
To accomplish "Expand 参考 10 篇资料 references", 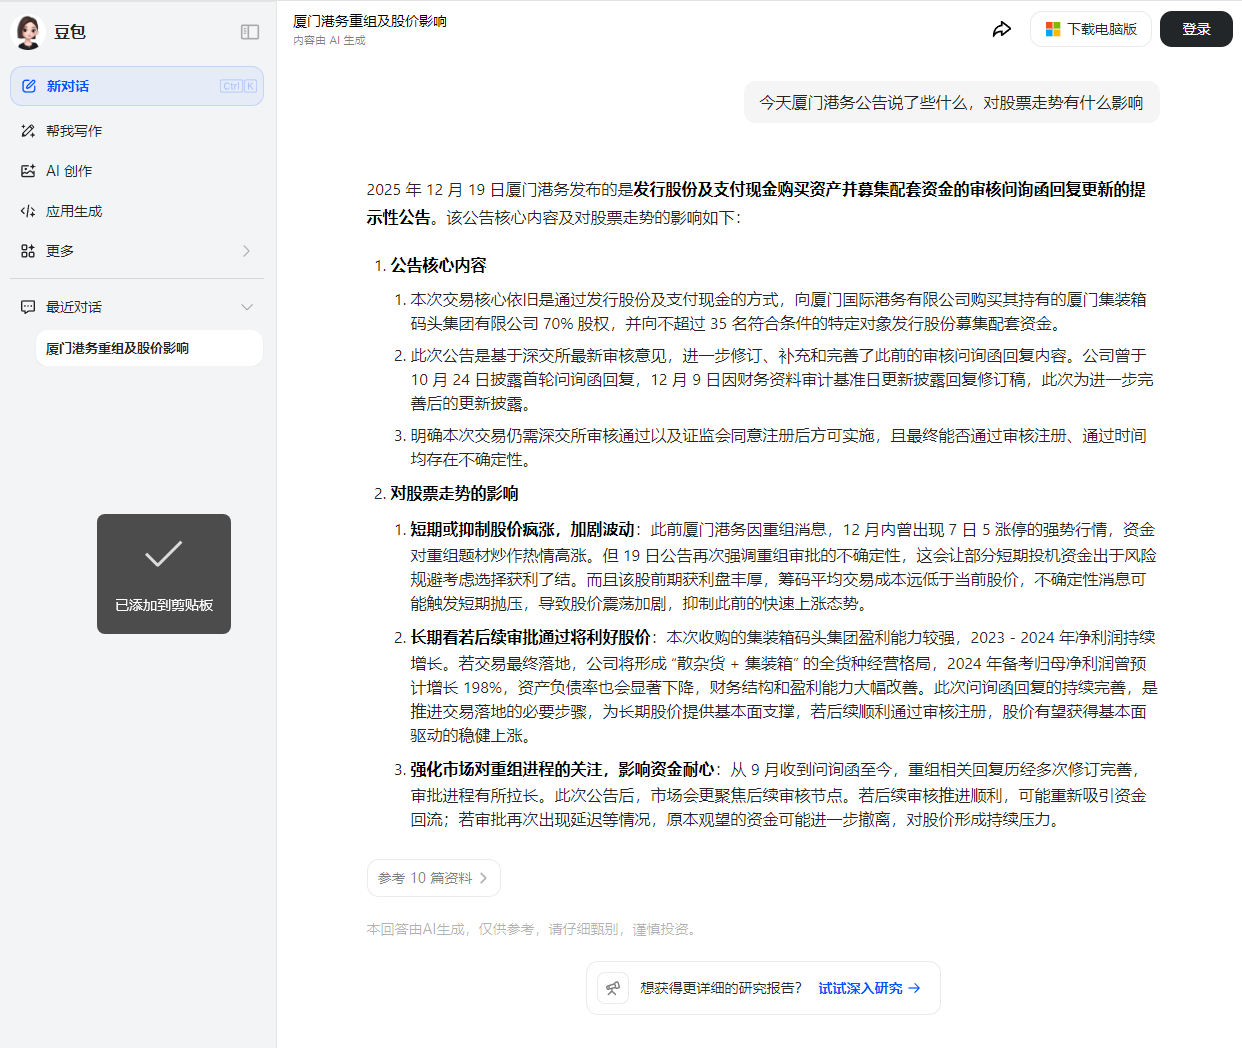I will pyautogui.click(x=433, y=878).
